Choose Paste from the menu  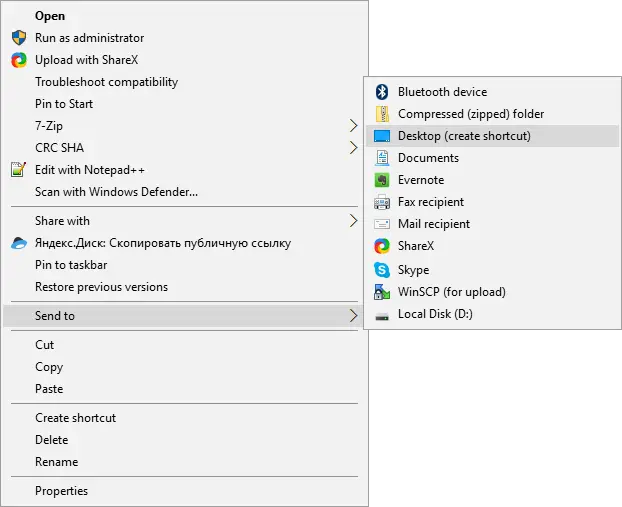[x=184, y=389]
